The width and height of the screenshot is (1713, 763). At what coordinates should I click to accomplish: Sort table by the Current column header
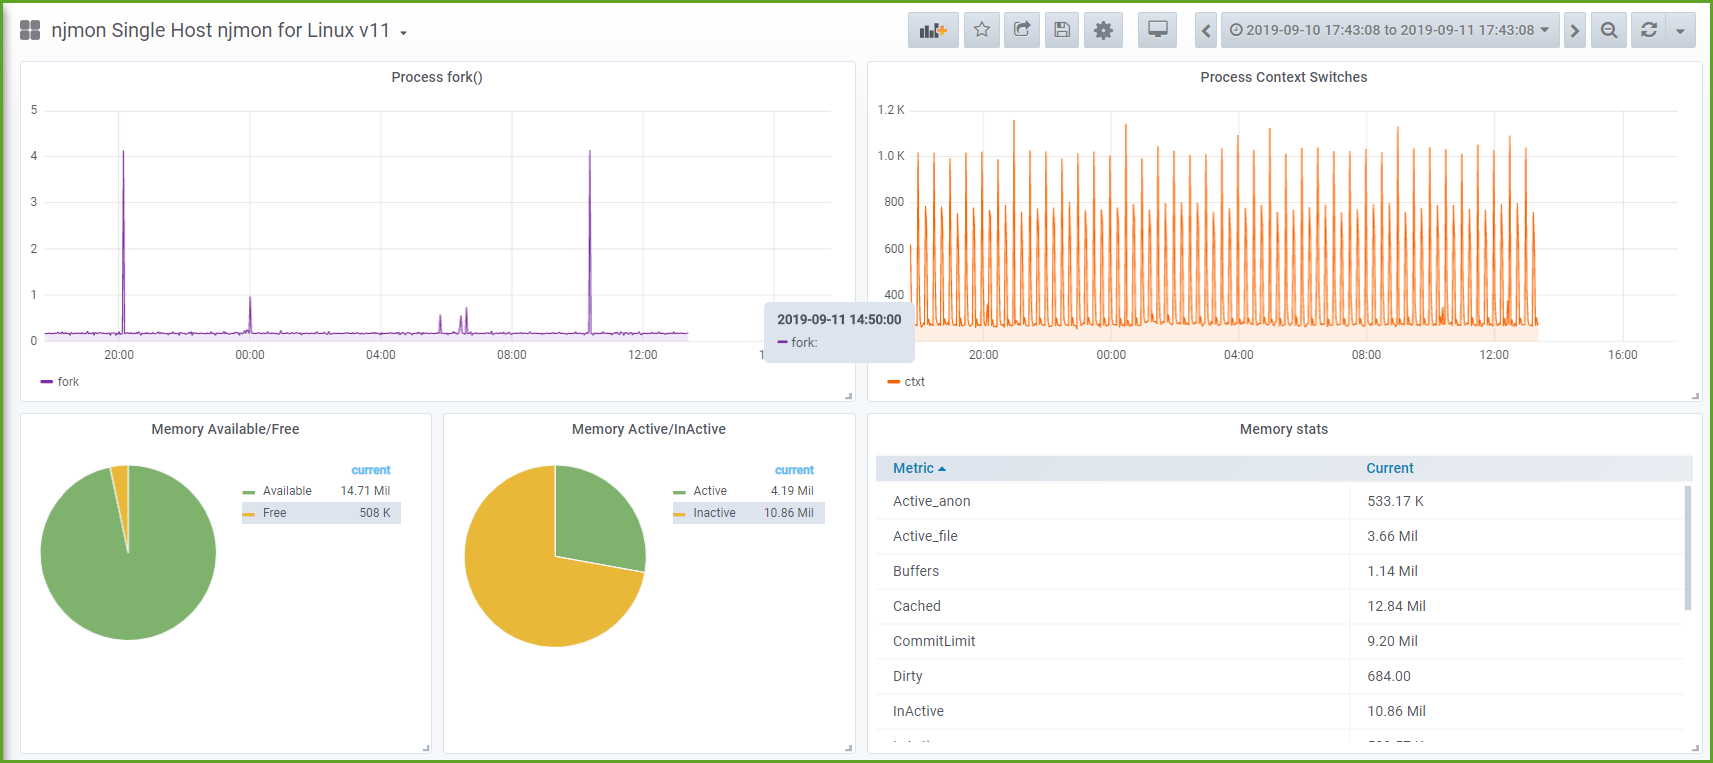(x=1390, y=468)
